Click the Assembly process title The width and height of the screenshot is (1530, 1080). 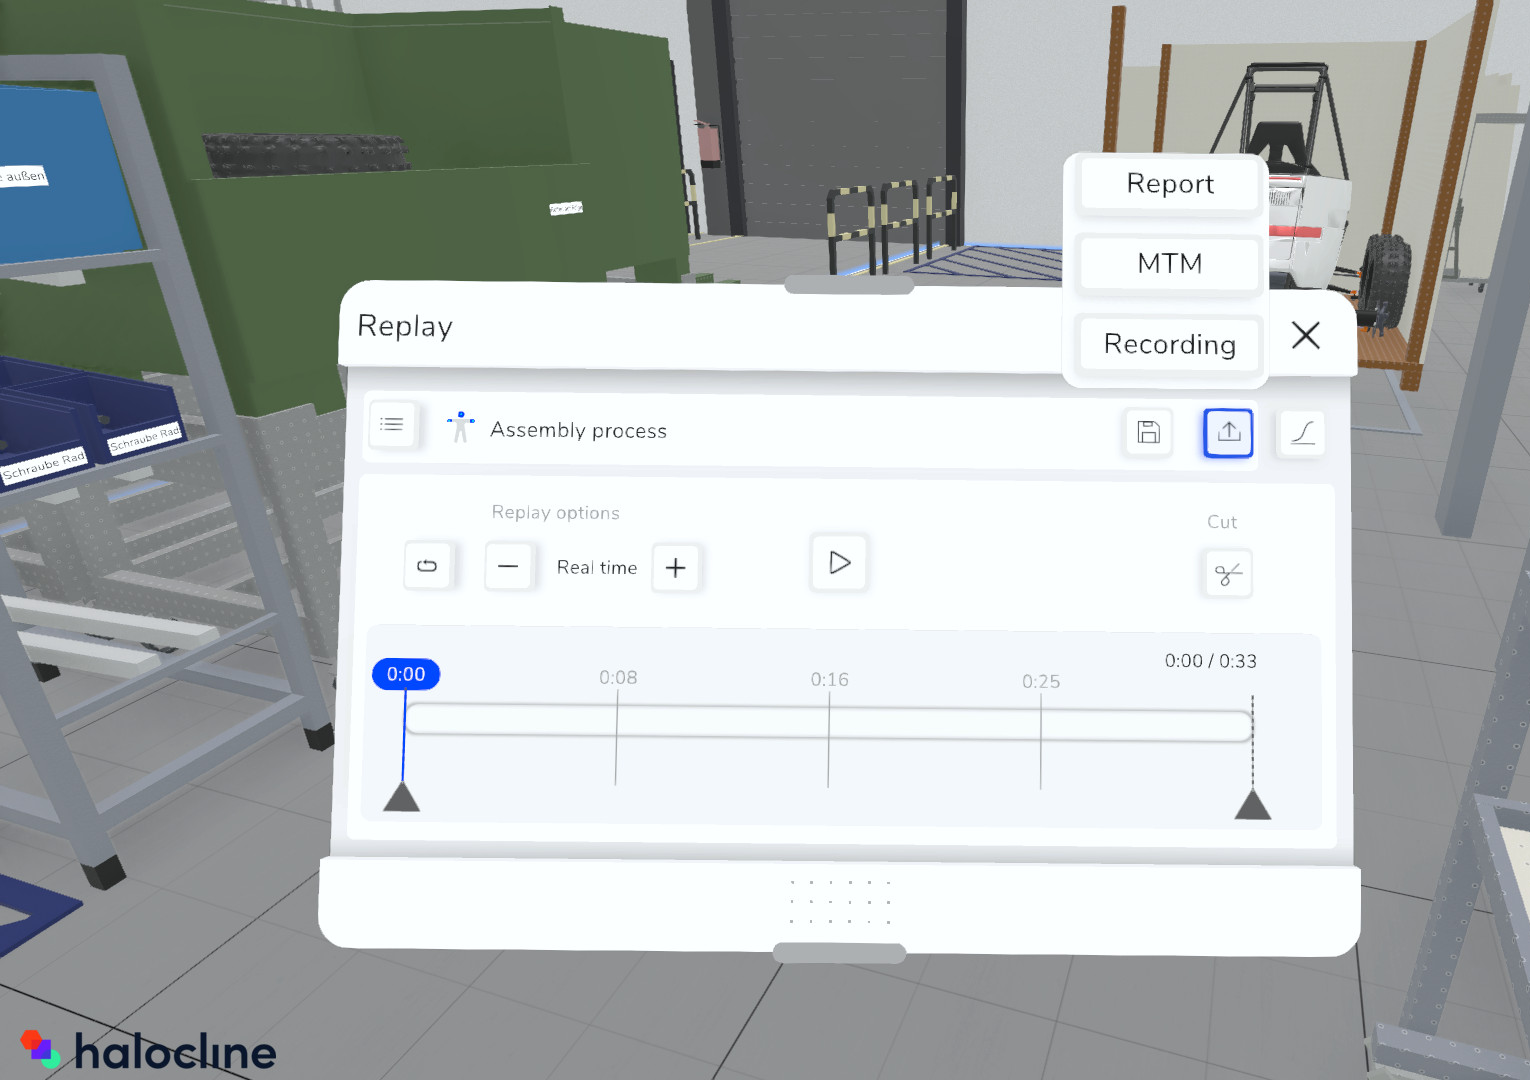point(578,430)
